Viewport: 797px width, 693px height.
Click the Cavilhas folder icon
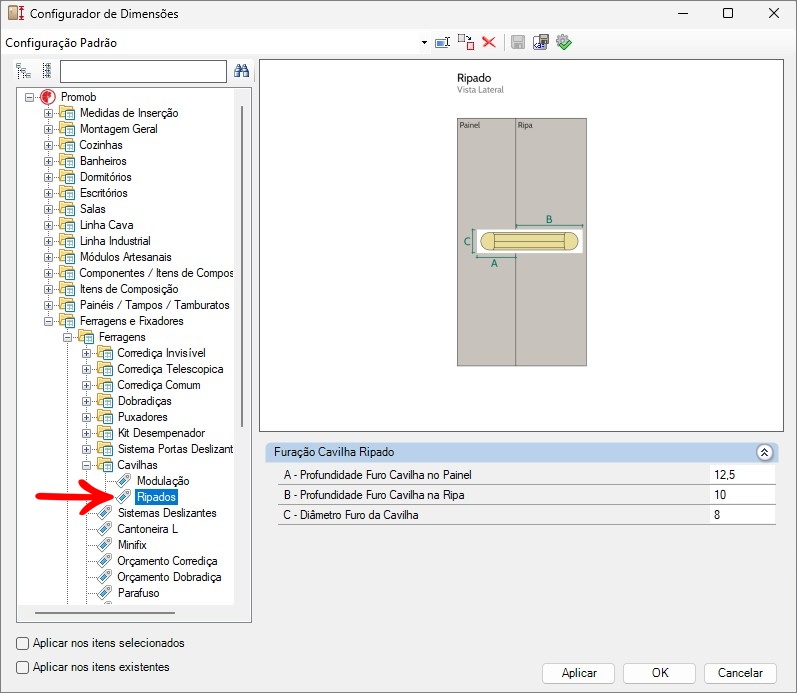point(105,465)
